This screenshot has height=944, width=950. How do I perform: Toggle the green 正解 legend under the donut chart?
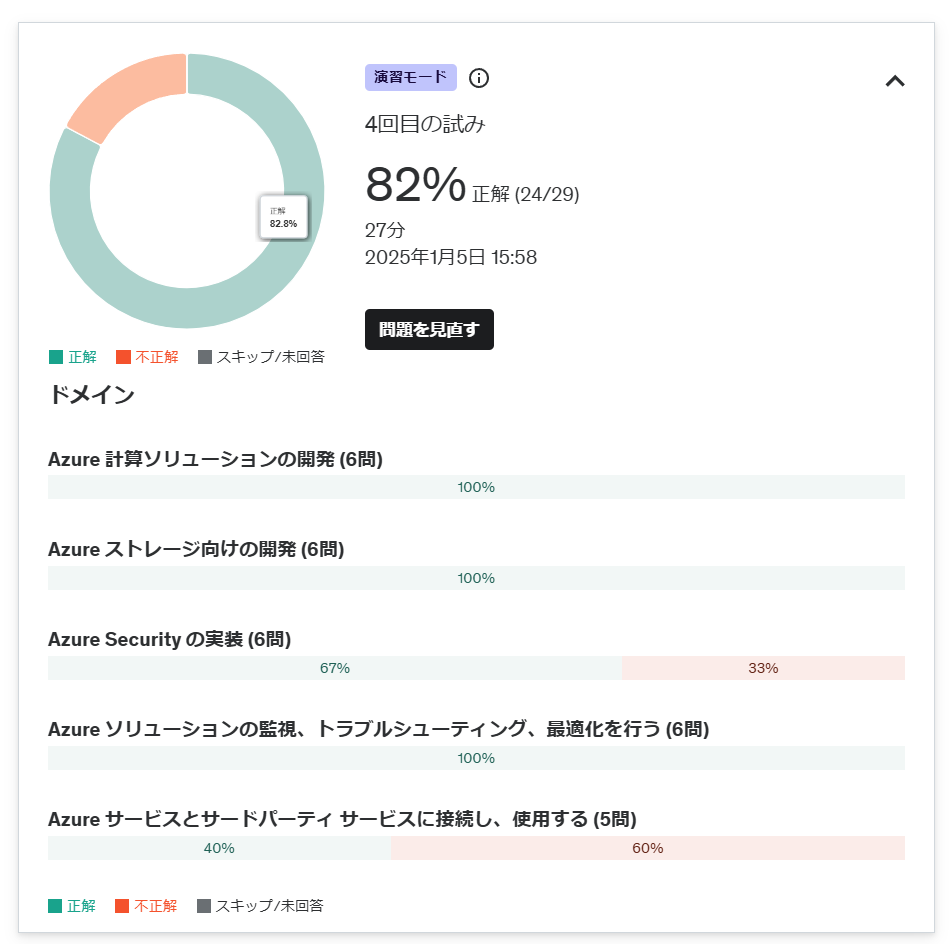click(73, 357)
